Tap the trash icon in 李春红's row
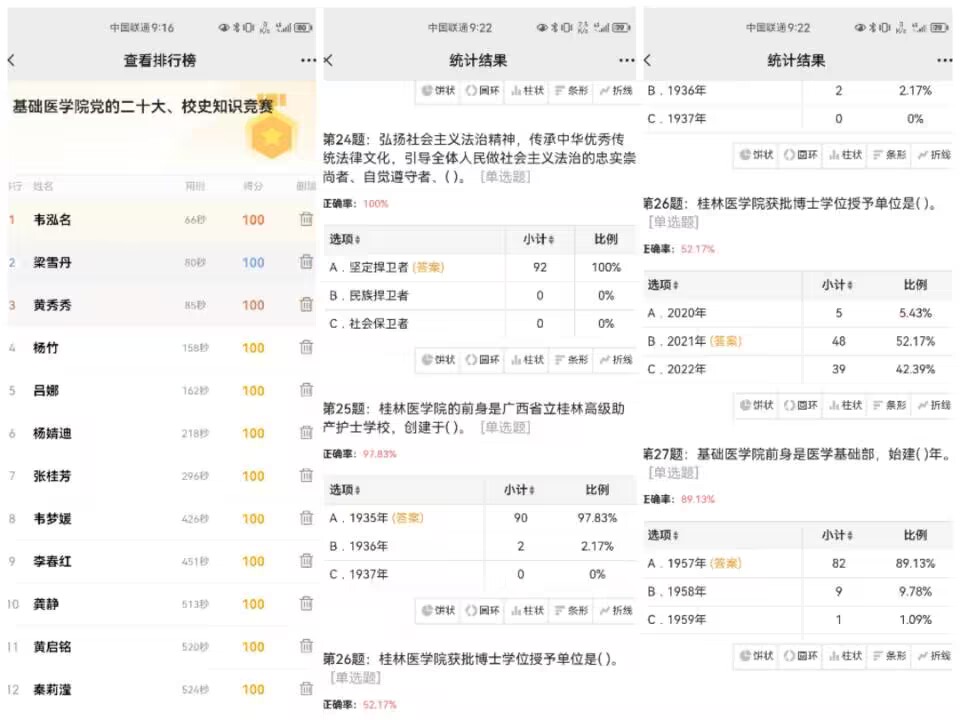Screen dimensions: 960x720 pyautogui.click(x=306, y=561)
